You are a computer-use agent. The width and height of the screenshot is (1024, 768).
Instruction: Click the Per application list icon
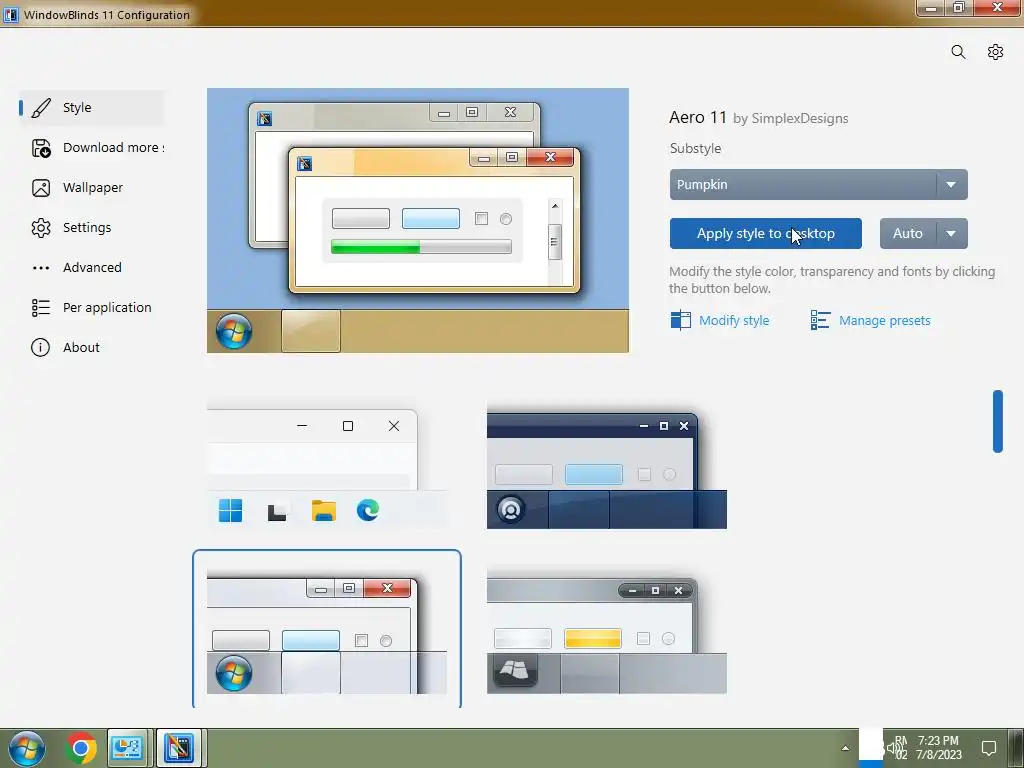click(40, 308)
